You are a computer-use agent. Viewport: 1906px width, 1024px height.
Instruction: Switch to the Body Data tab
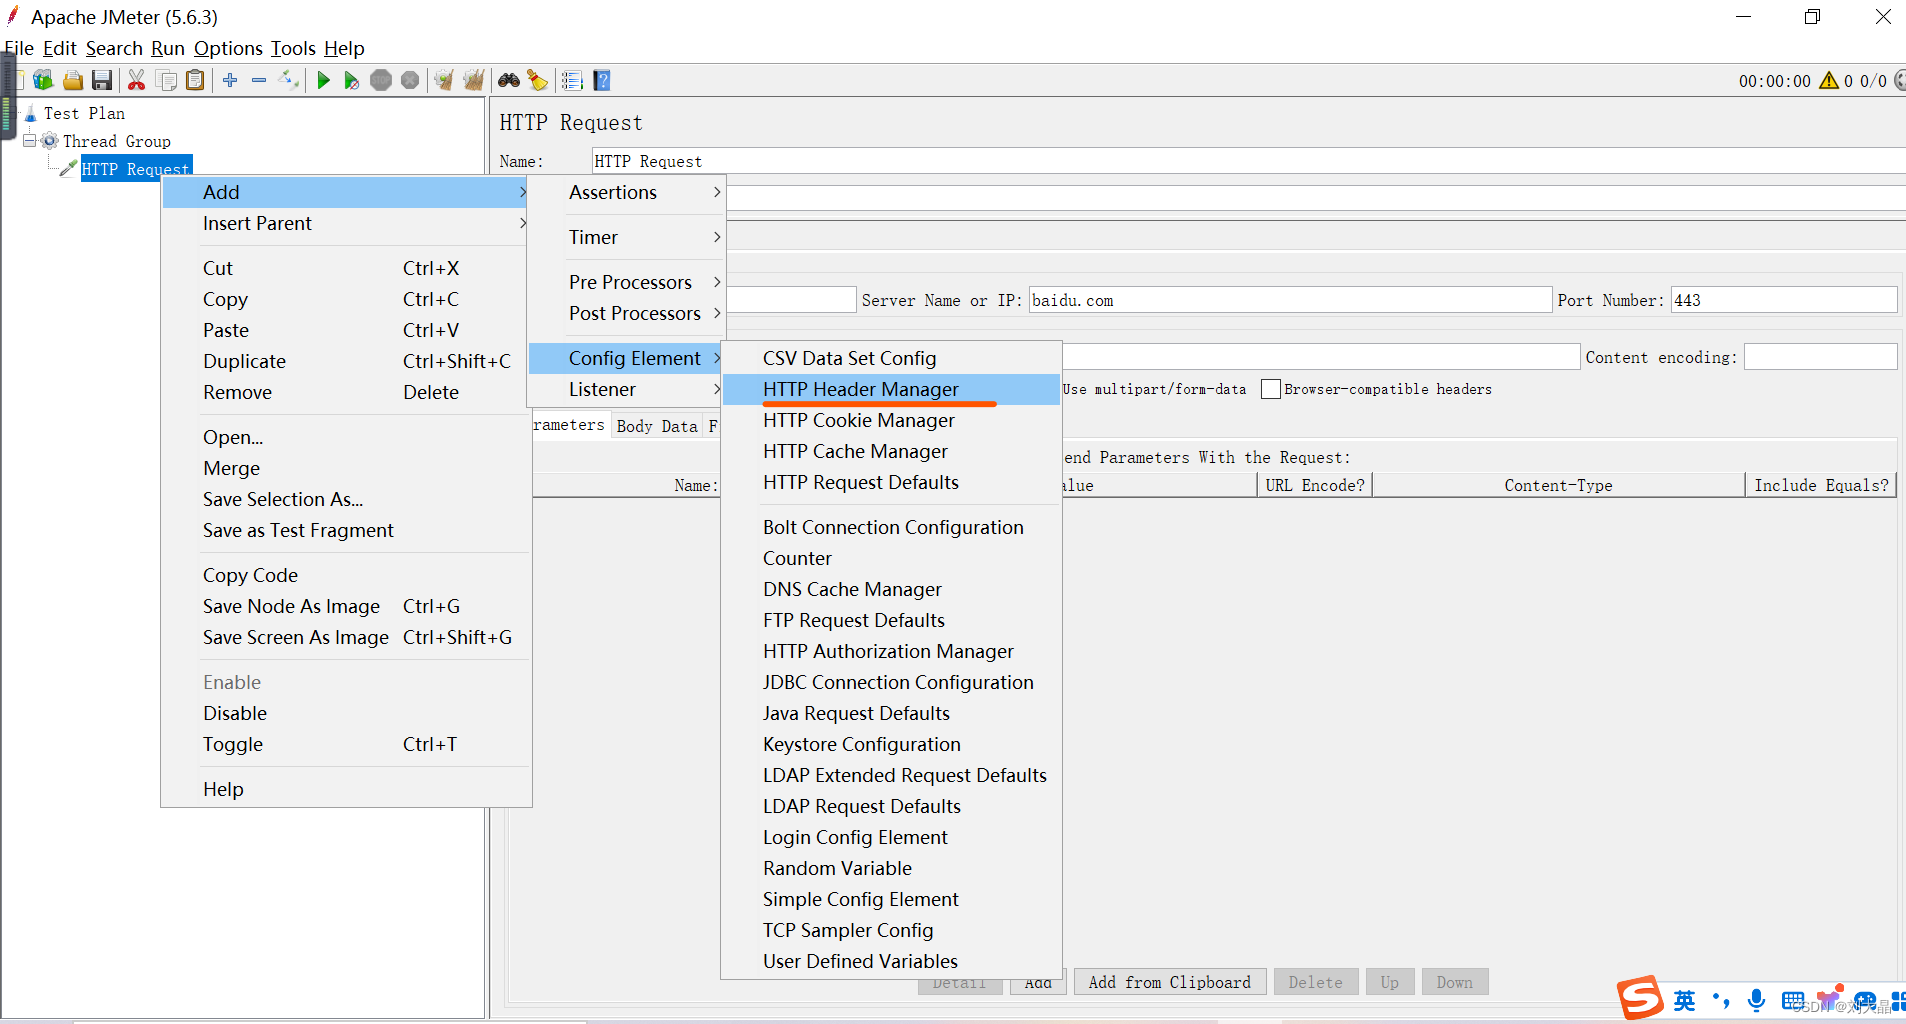(x=657, y=426)
